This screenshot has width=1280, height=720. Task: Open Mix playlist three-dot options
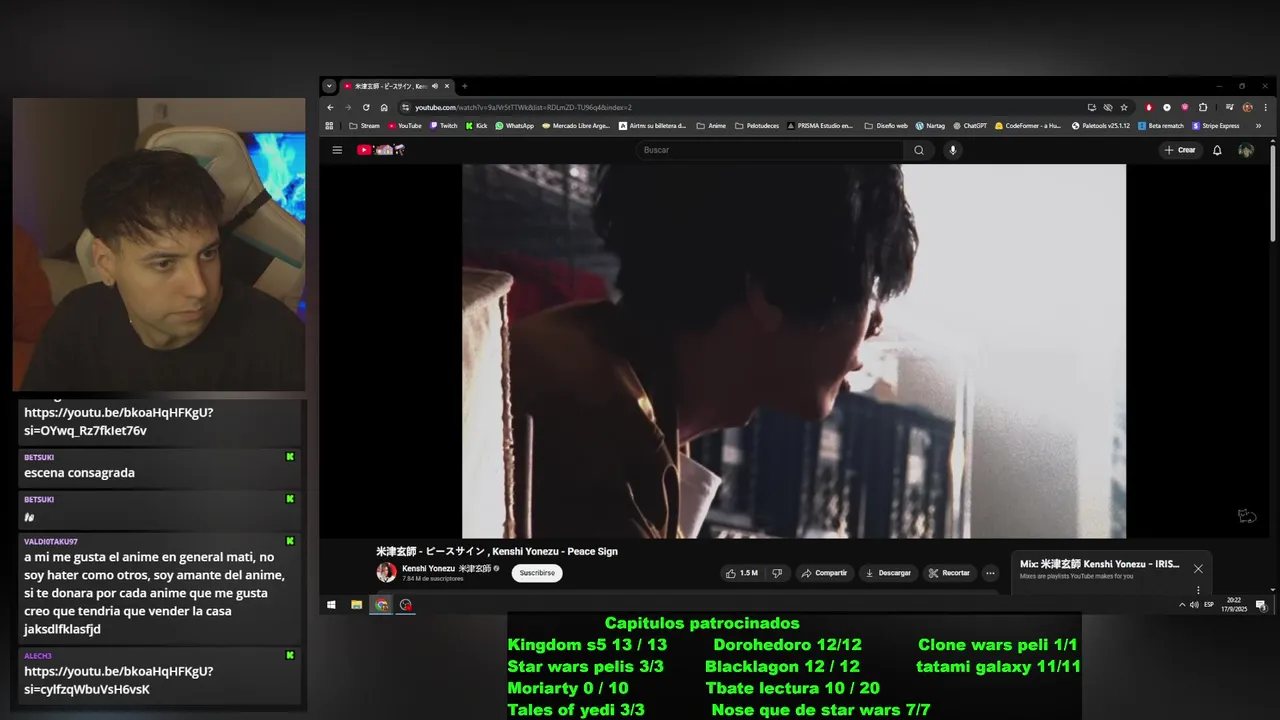click(x=1198, y=591)
